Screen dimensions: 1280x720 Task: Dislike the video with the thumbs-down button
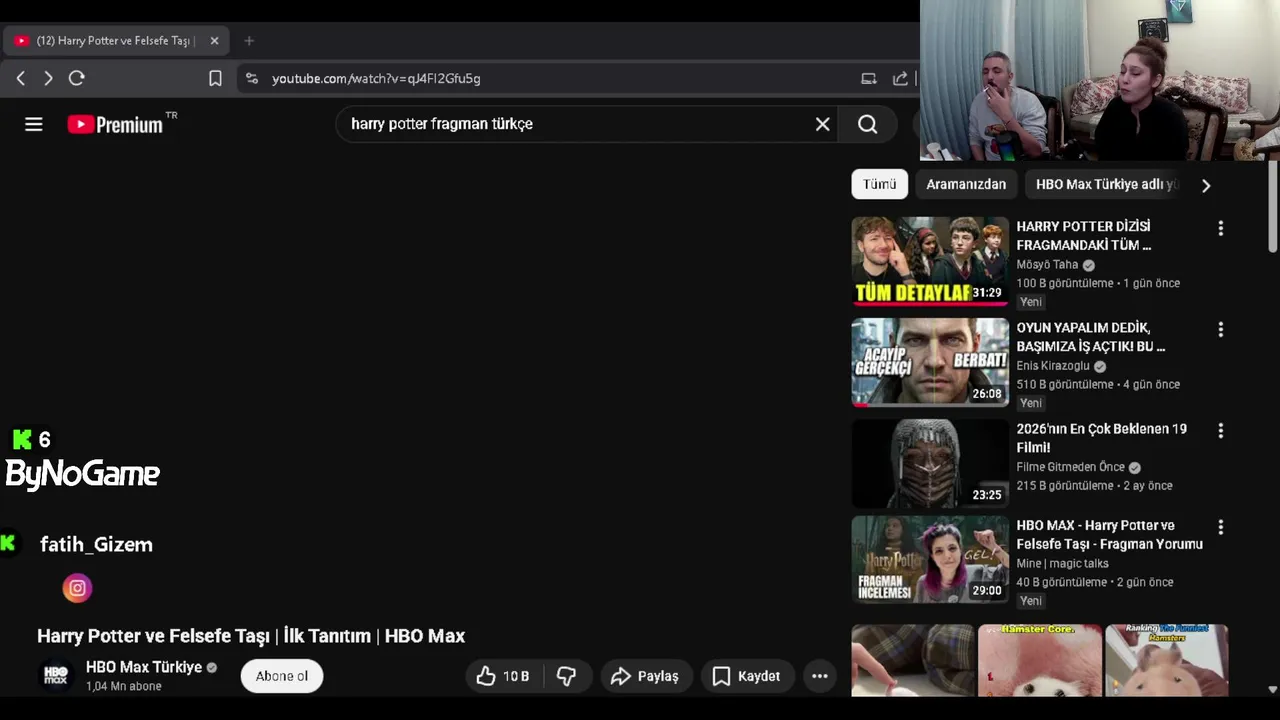pos(566,676)
